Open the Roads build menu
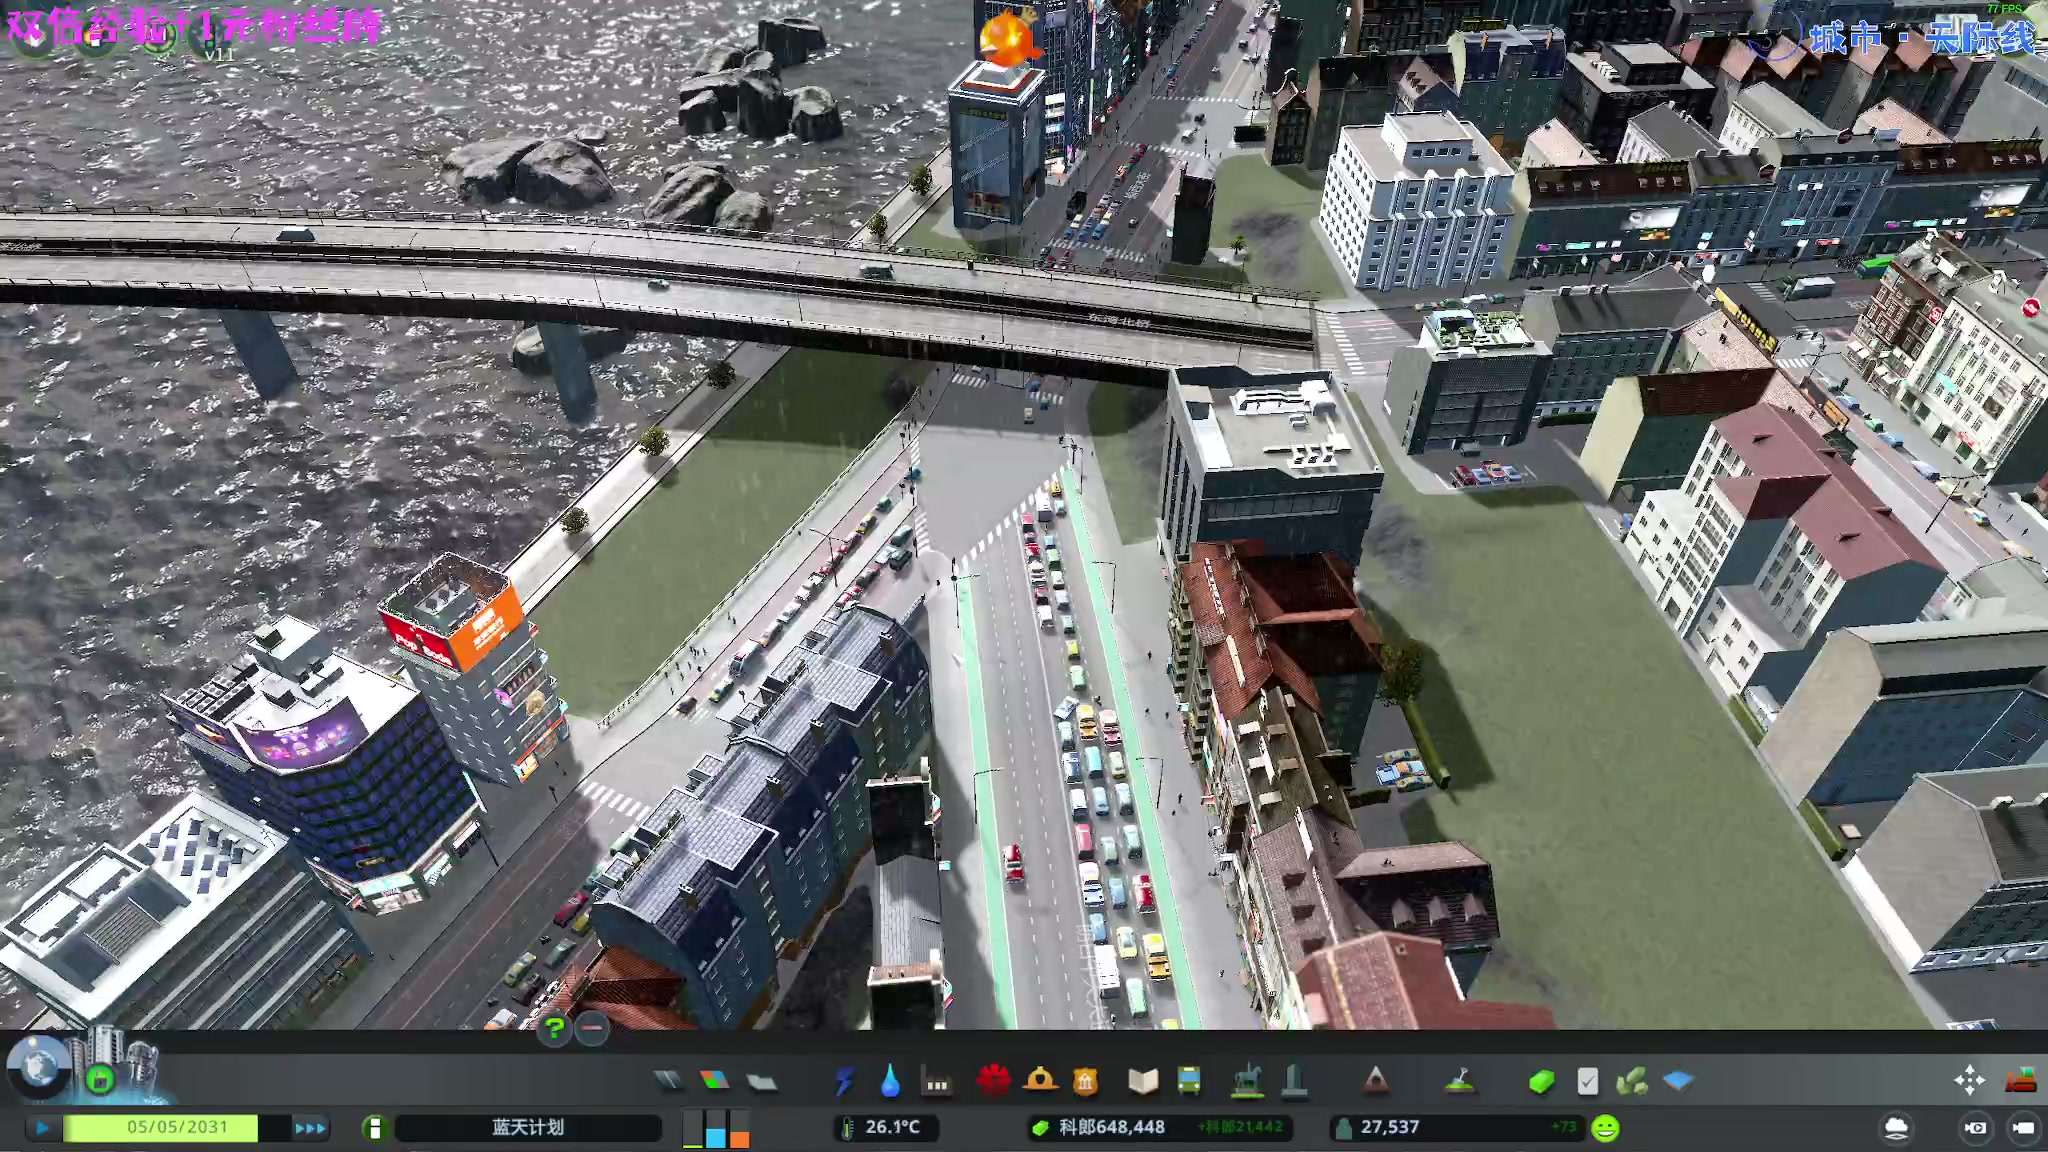The height and width of the screenshot is (1152, 2048). tap(668, 1081)
